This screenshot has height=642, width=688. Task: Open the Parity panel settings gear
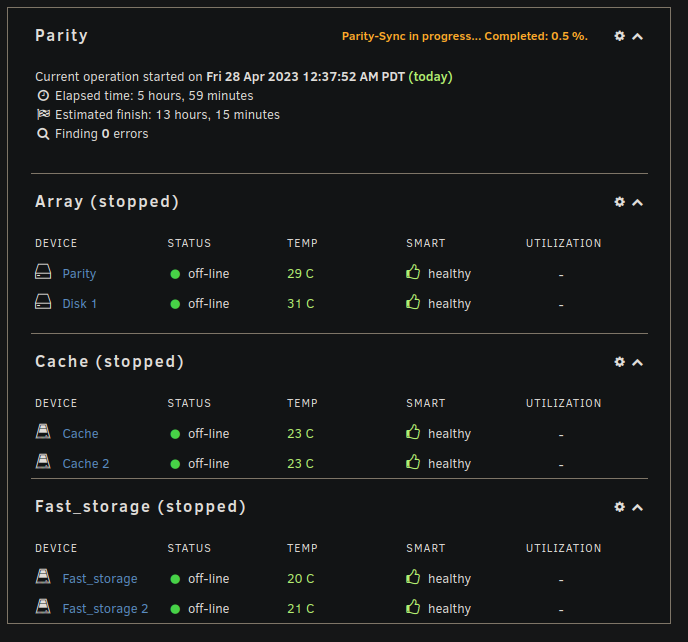619,36
